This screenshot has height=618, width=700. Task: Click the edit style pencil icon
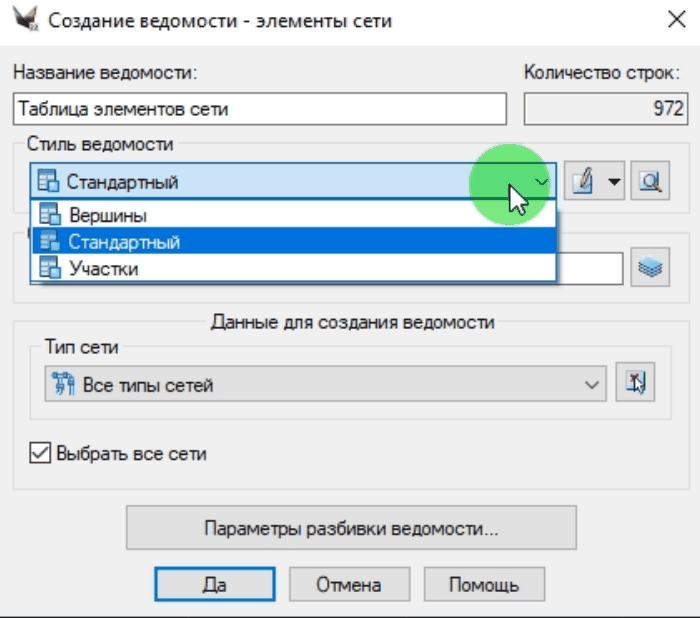point(583,181)
